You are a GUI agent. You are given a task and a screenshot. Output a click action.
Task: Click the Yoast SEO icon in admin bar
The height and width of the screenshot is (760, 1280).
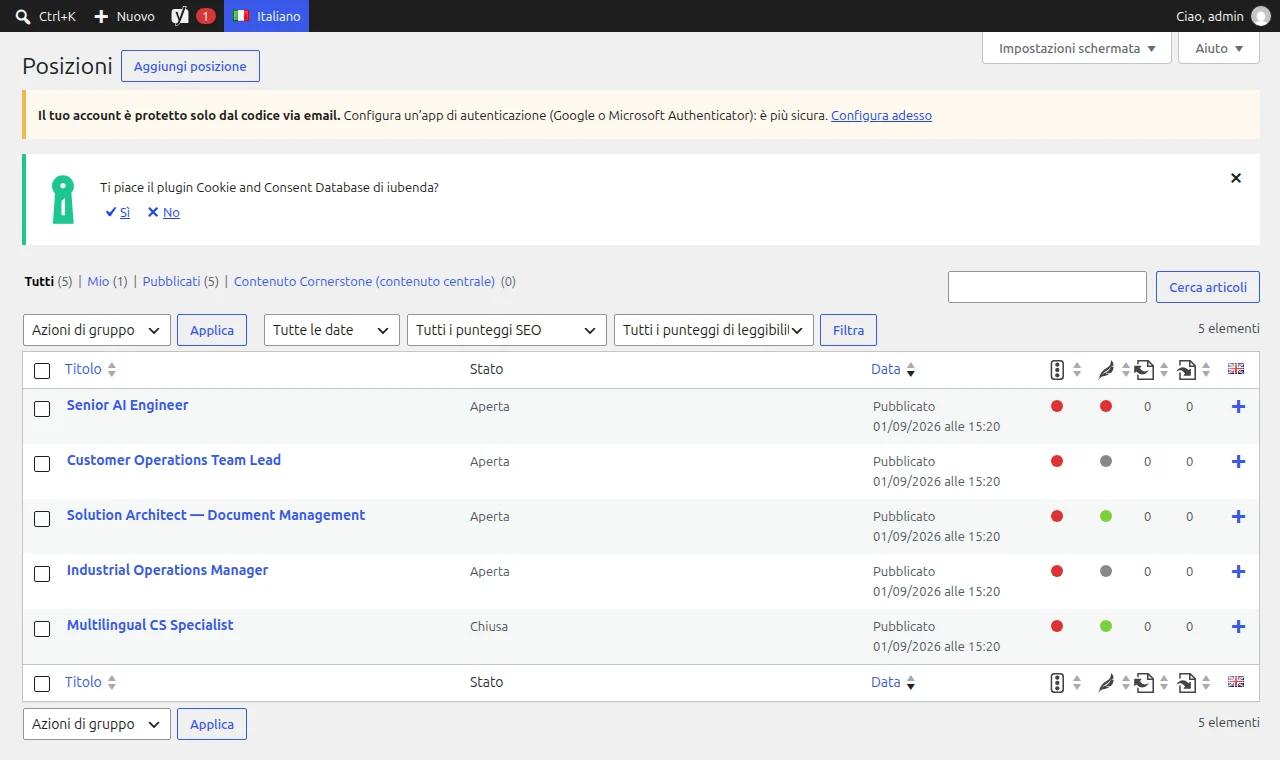180,16
